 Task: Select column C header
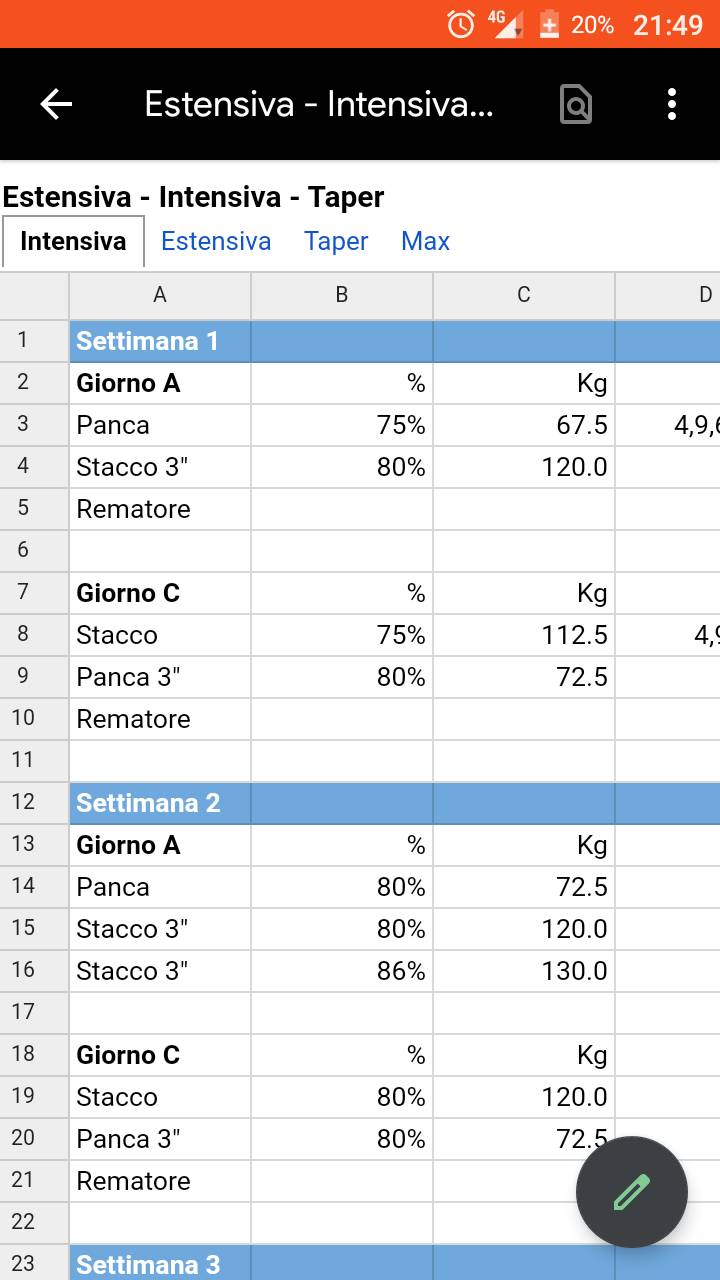[x=524, y=295]
